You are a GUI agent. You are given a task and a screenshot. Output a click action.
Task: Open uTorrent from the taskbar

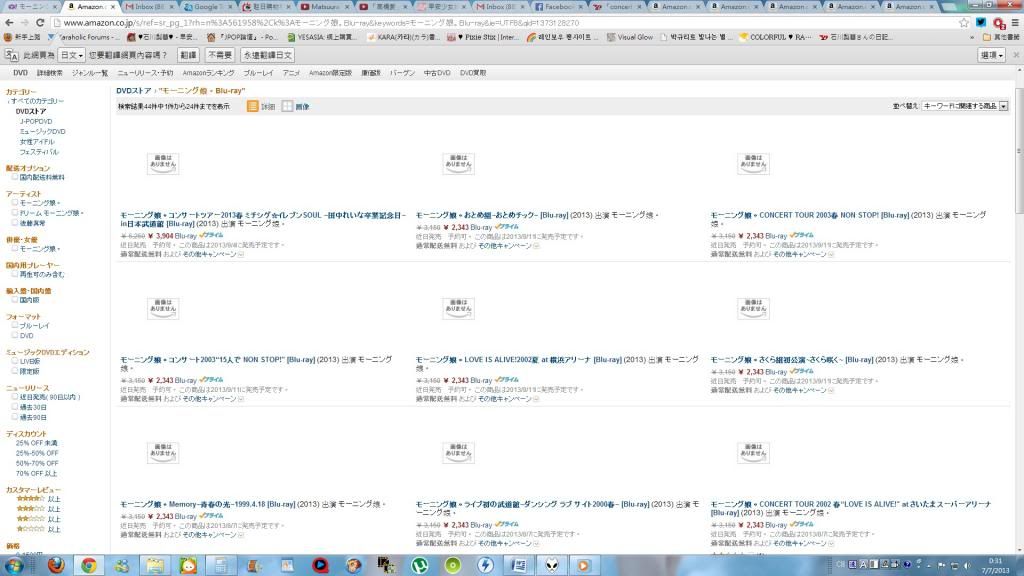point(419,566)
